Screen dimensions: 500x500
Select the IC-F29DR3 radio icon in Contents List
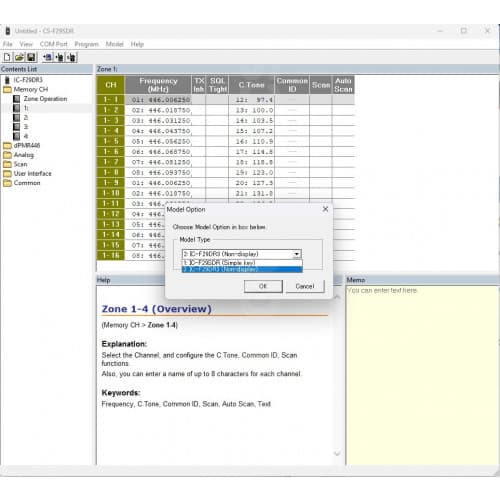[7, 80]
